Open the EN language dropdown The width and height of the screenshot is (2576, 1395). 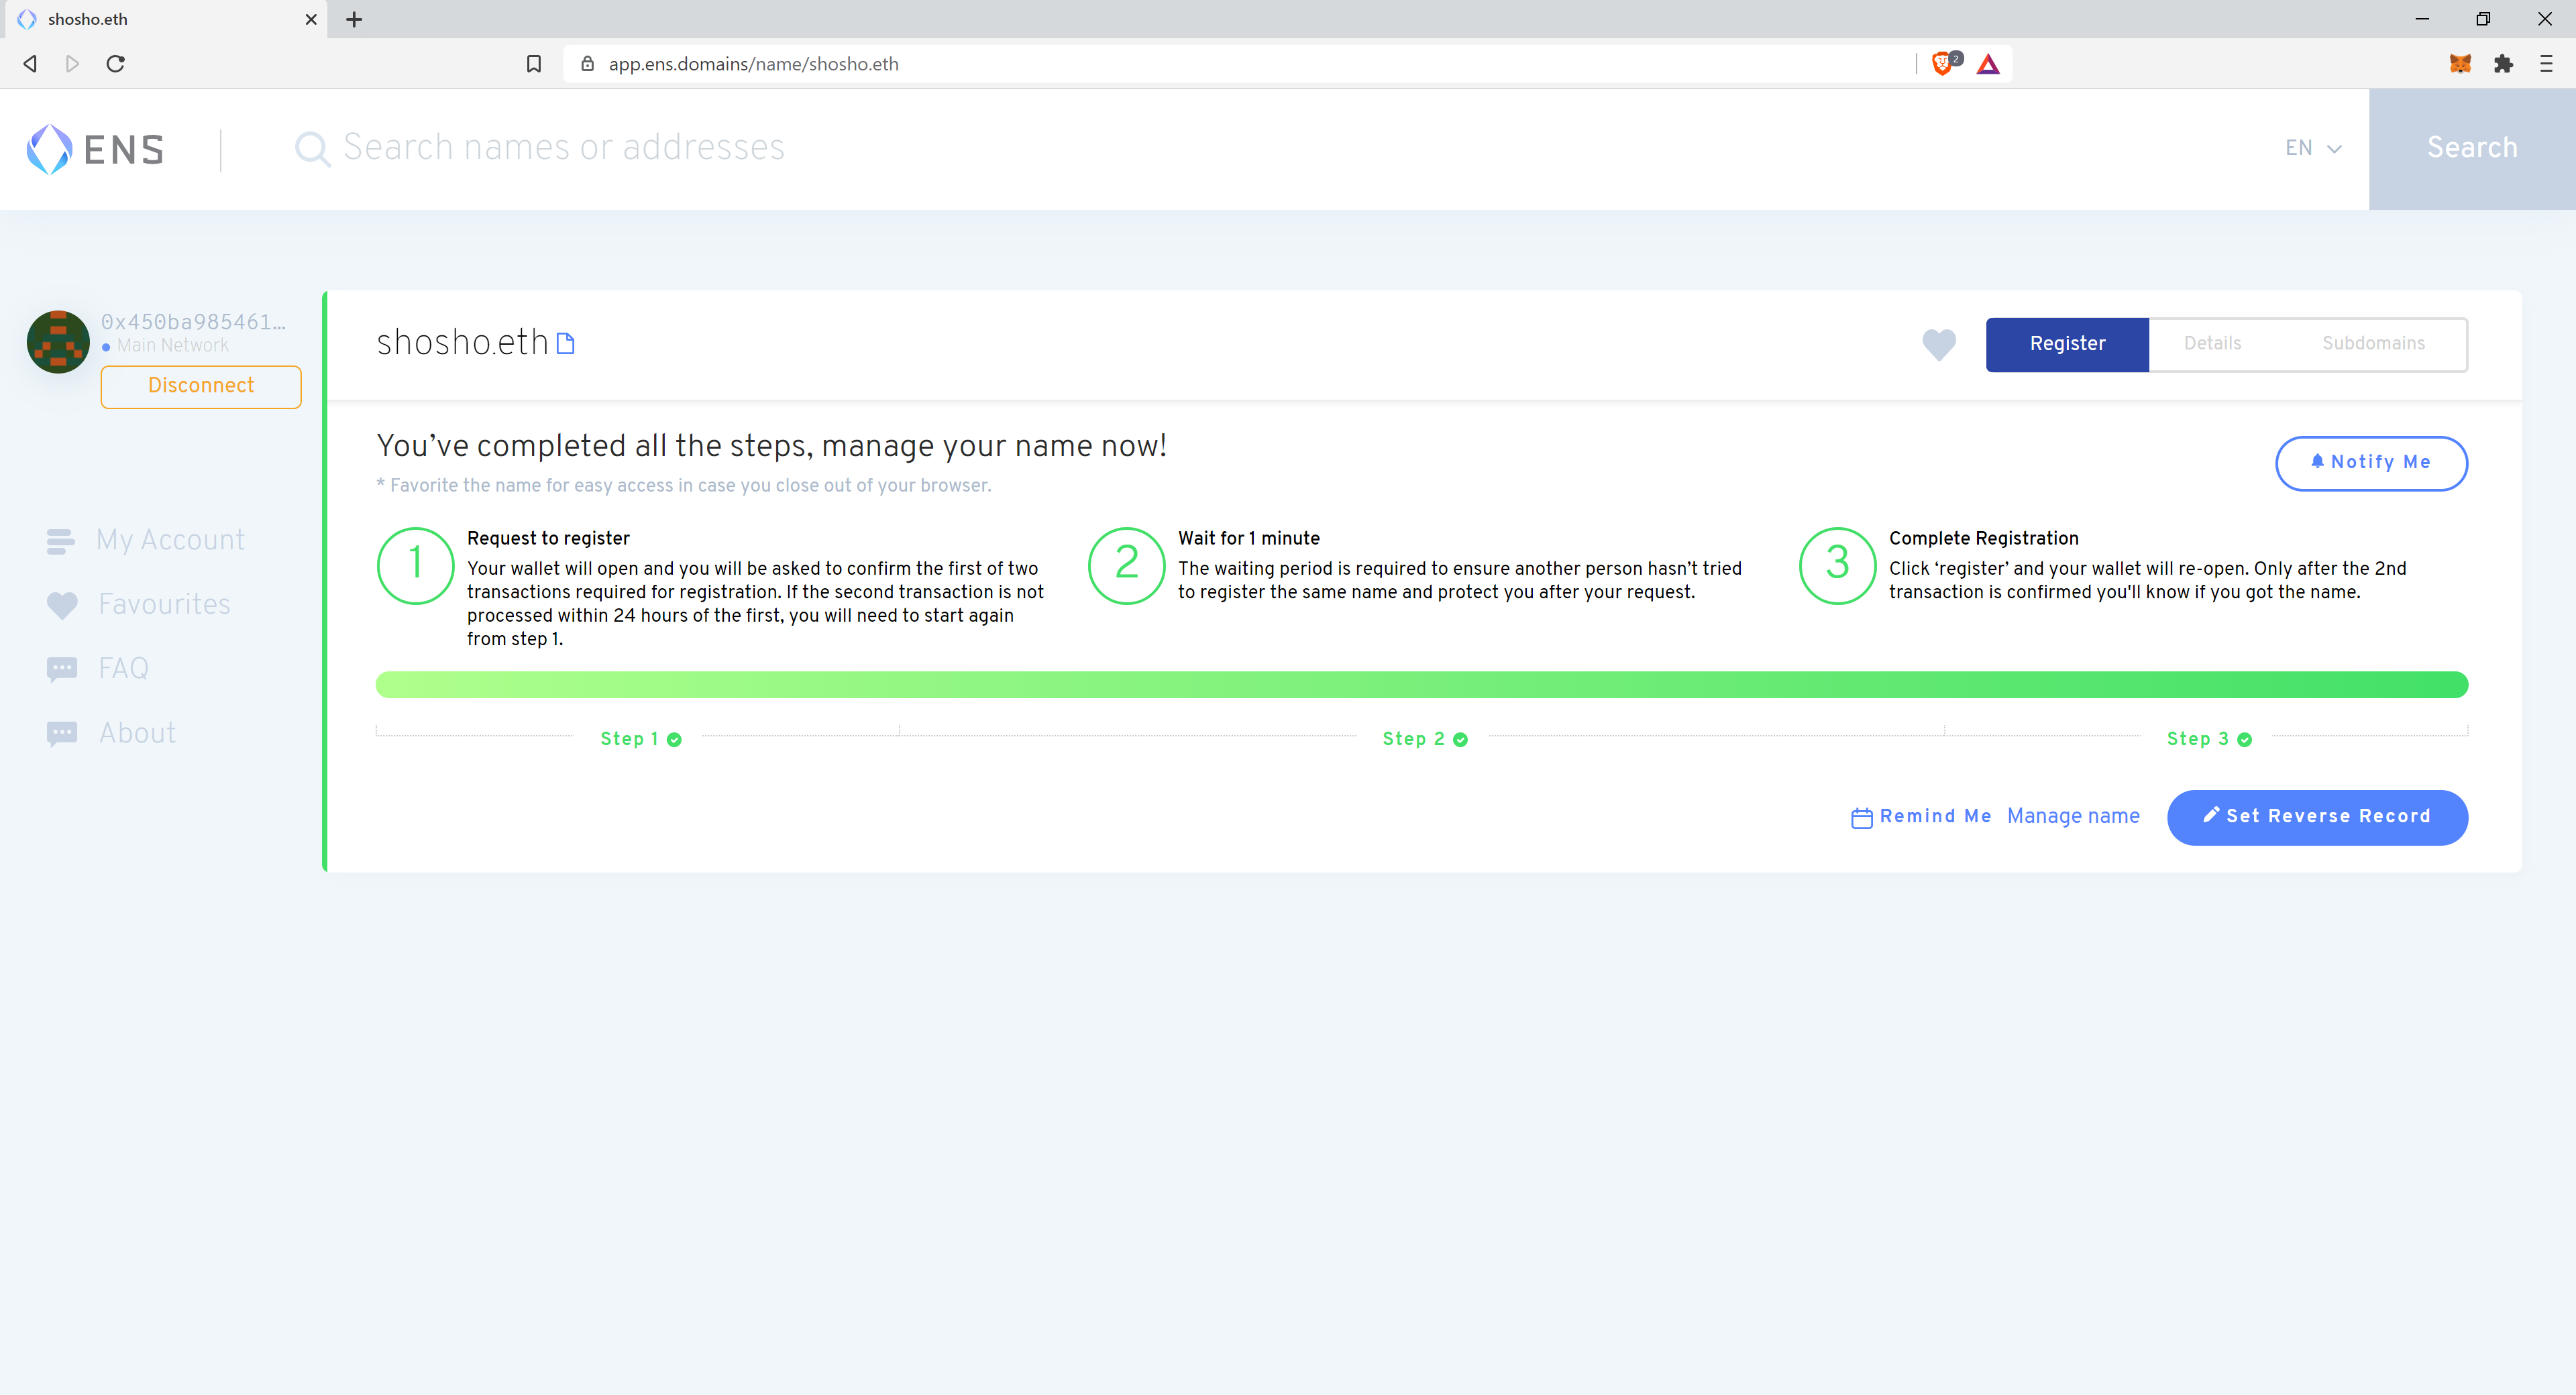coord(2313,148)
